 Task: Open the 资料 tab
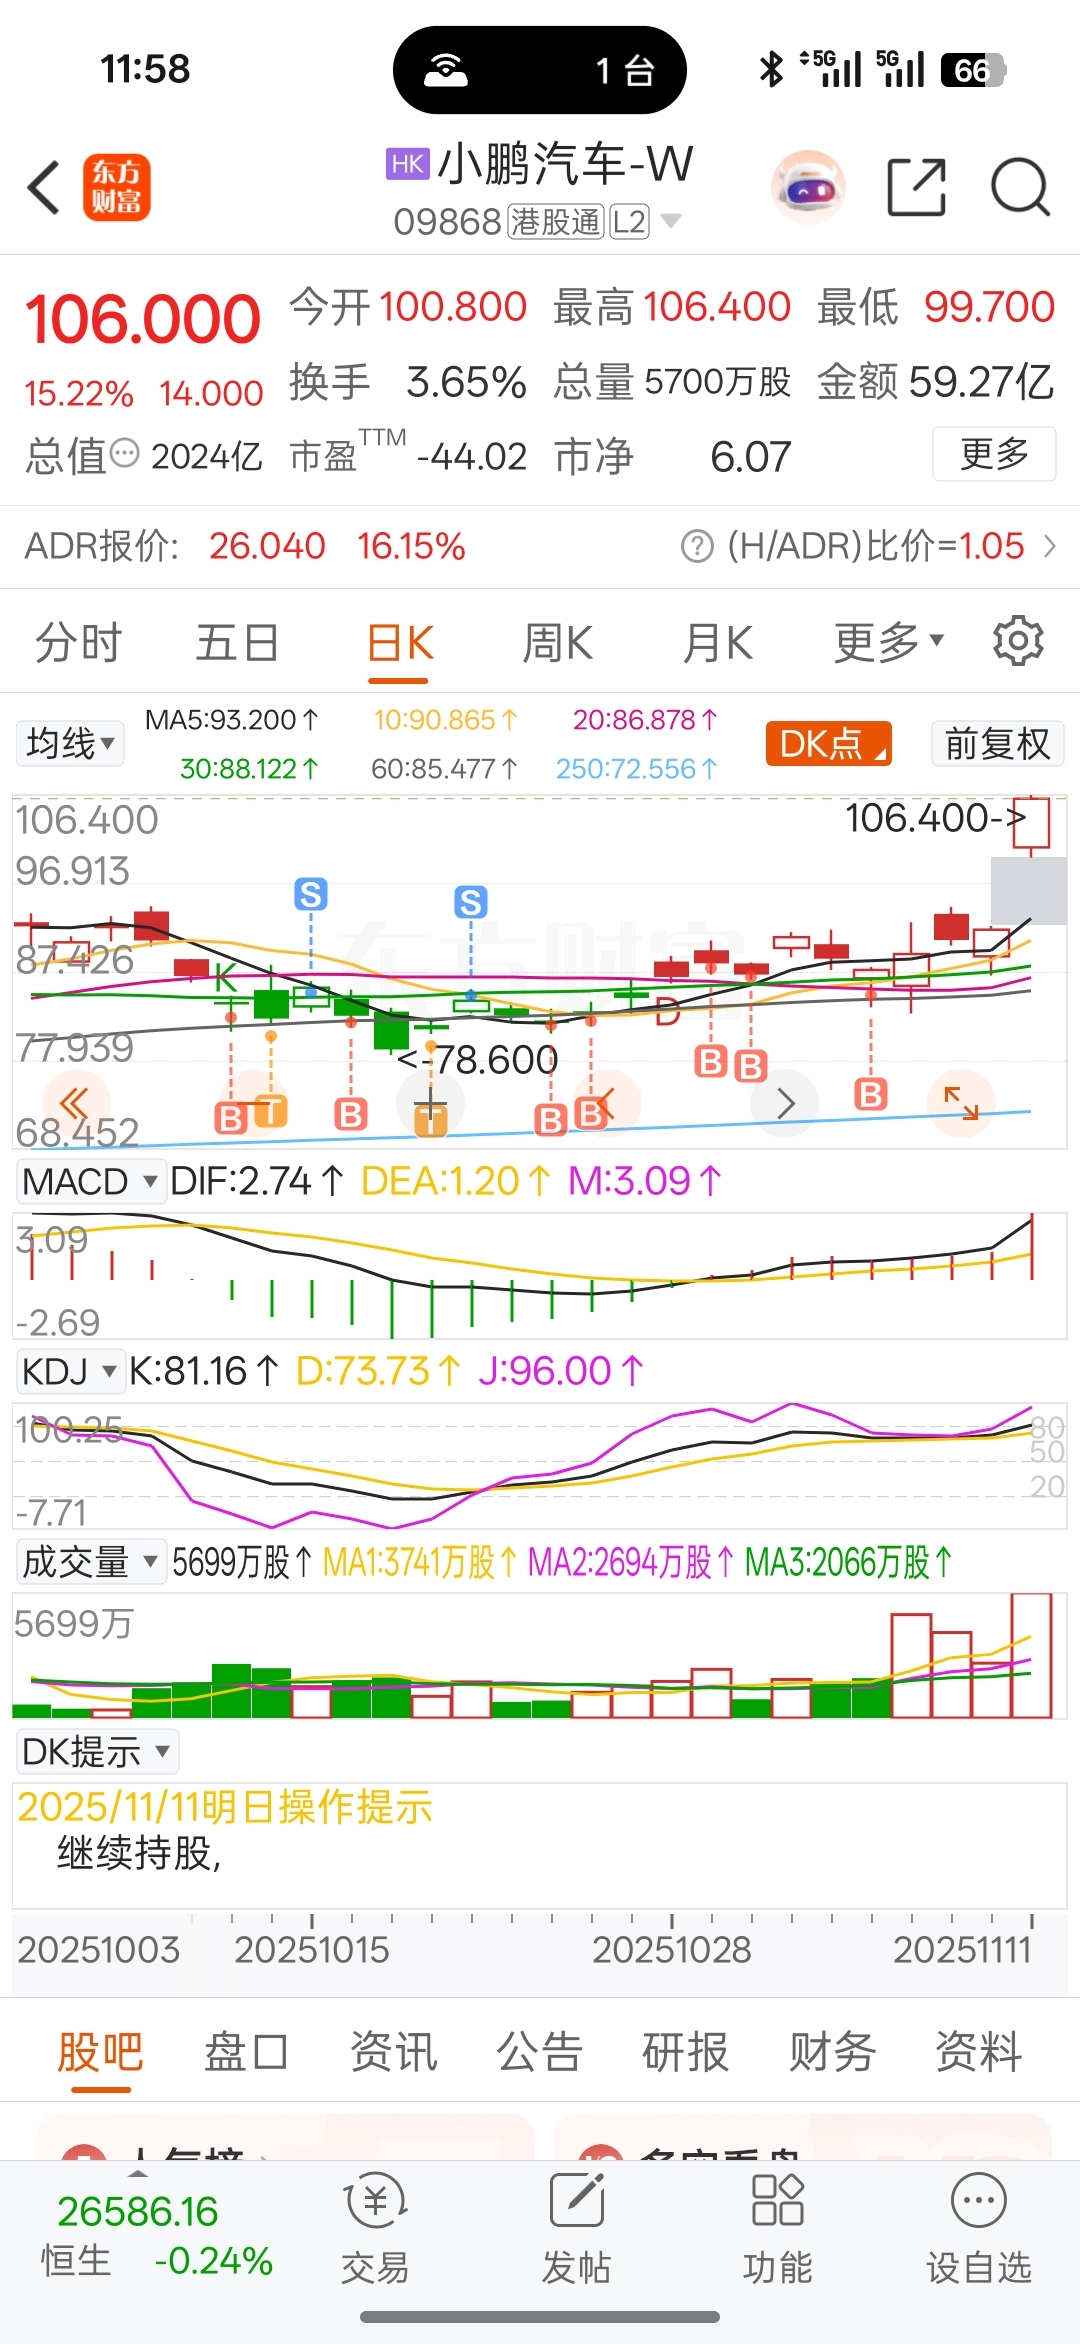tap(978, 2053)
